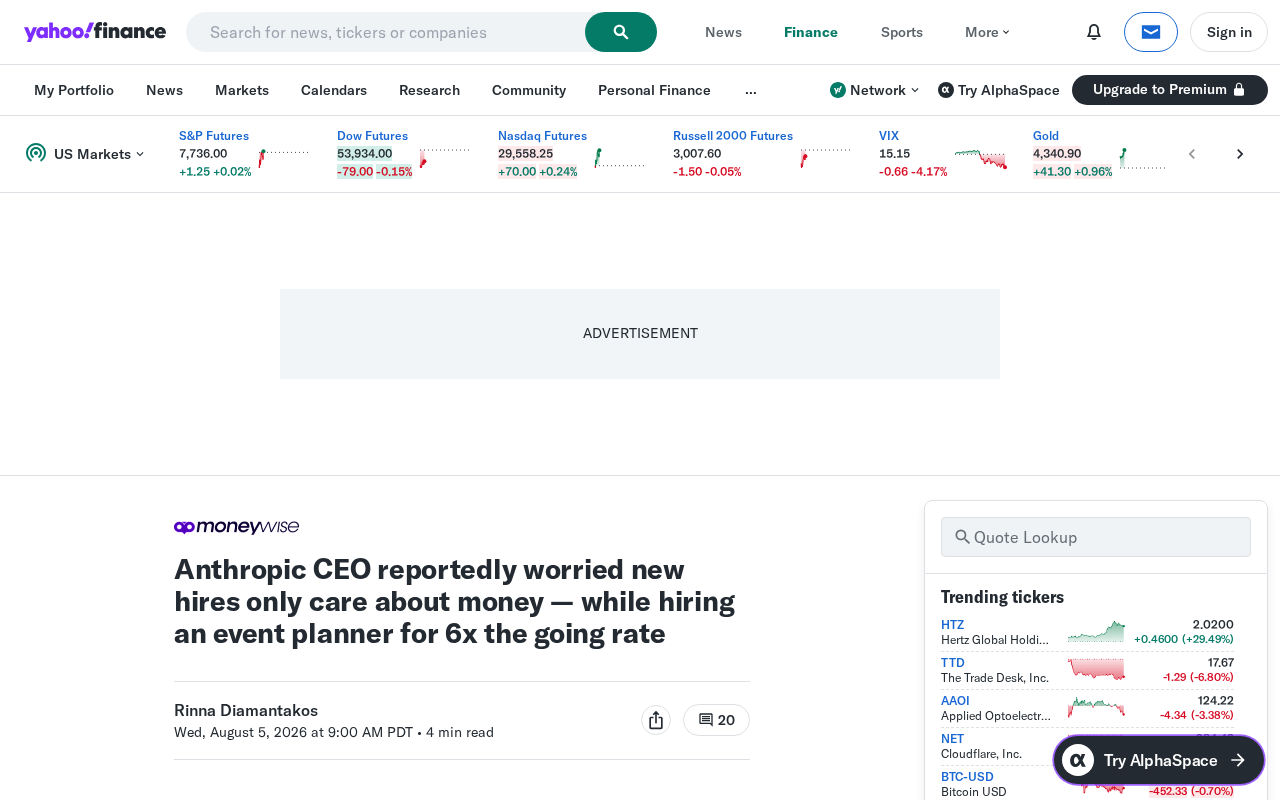Click Upgrade to Premium button
The image size is (1280, 800).
pos(1170,90)
